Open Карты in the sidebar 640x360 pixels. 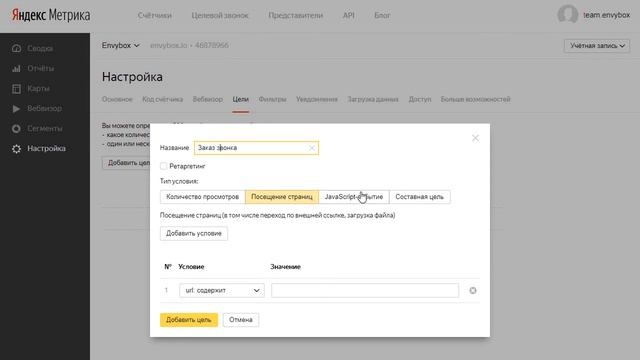[x=38, y=89]
